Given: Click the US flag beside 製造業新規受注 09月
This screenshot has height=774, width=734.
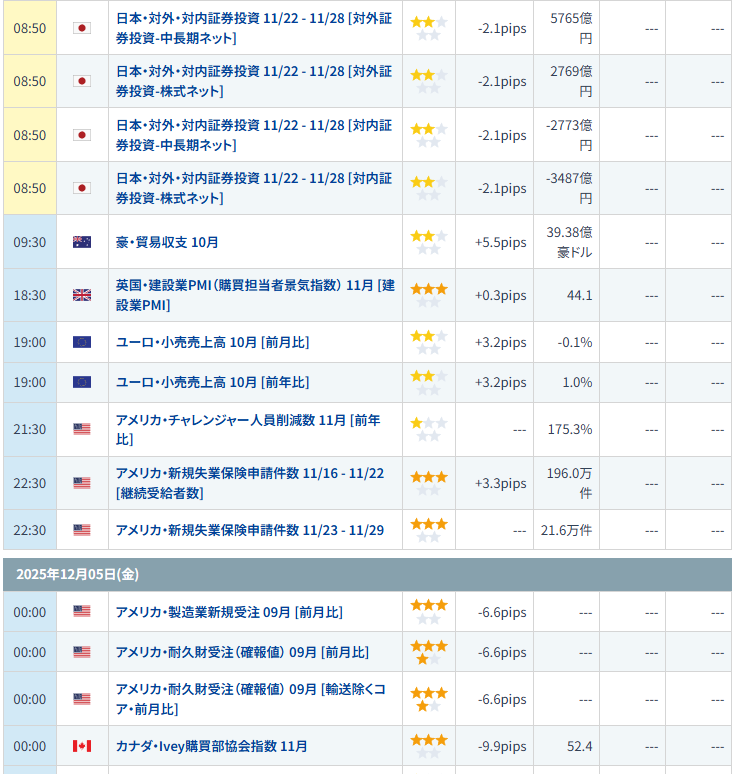Looking at the screenshot, I should pyautogui.click(x=82, y=611).
